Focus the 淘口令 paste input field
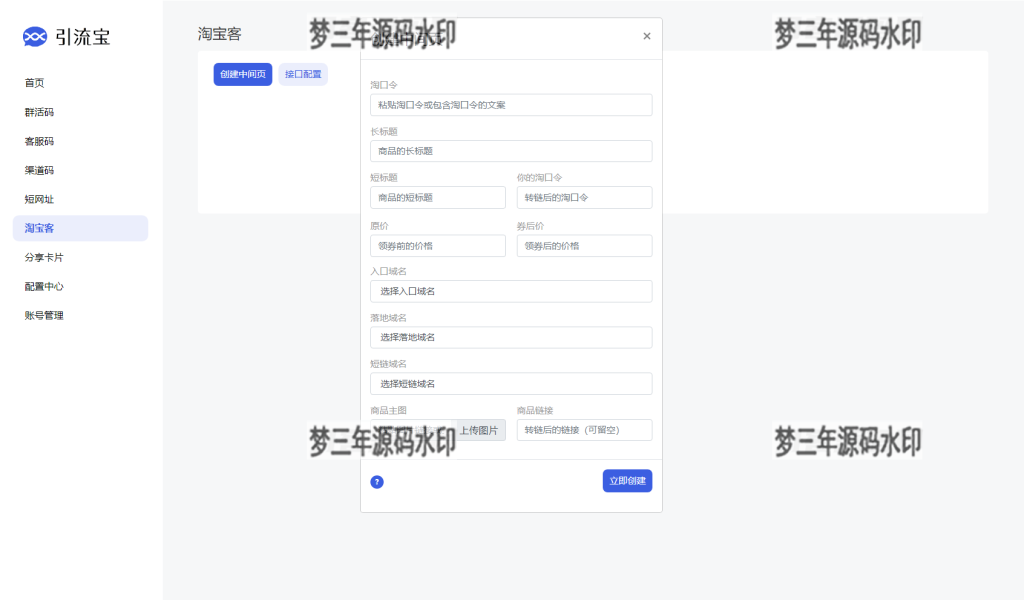This screenshot has width=1024, height=600. [510, 105]
